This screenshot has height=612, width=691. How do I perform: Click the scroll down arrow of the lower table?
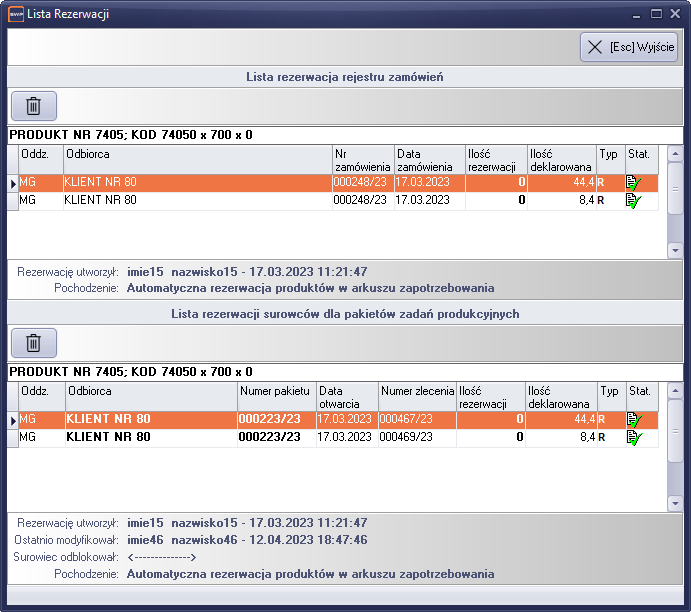(x=675, y=505)
